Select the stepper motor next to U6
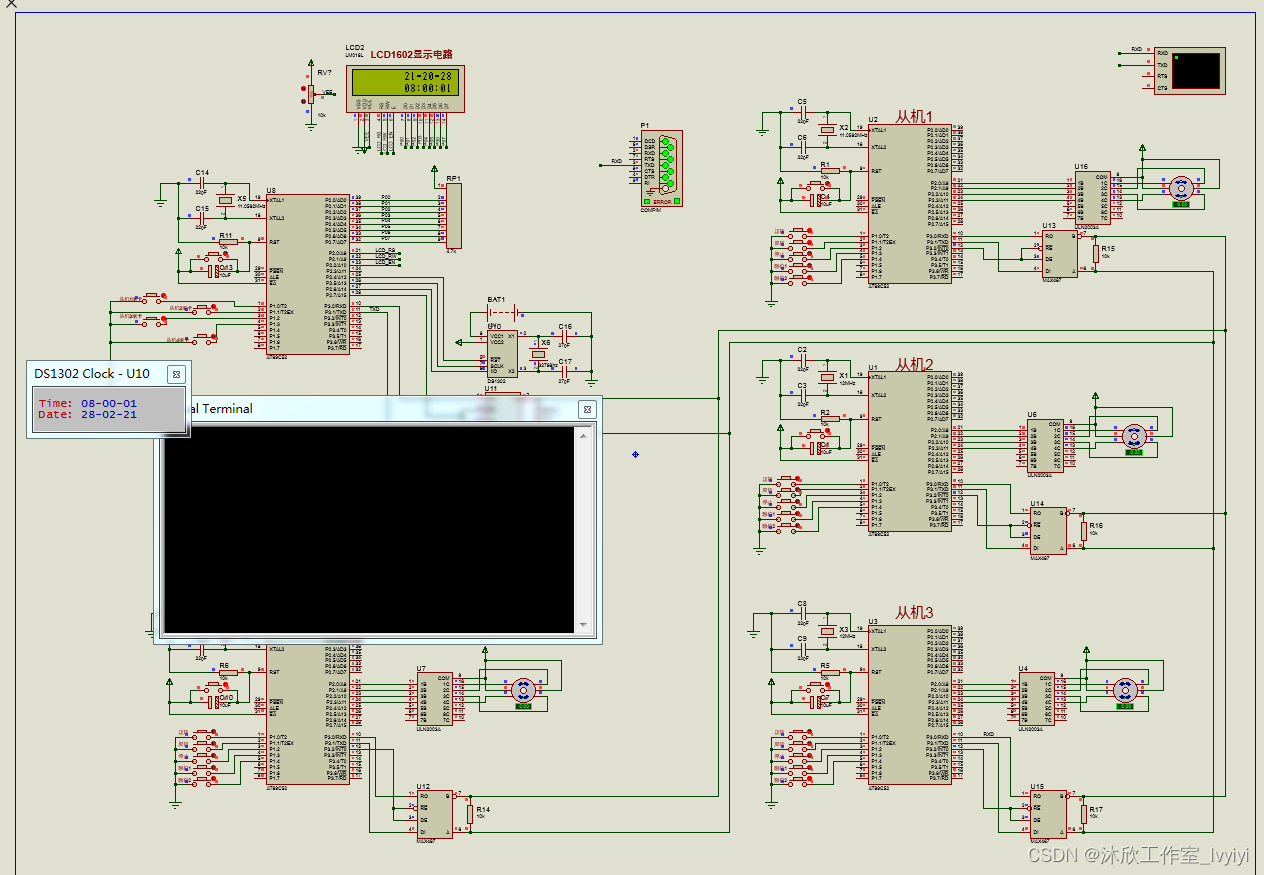1264x875 pixels. click(x=1133, y=438)
